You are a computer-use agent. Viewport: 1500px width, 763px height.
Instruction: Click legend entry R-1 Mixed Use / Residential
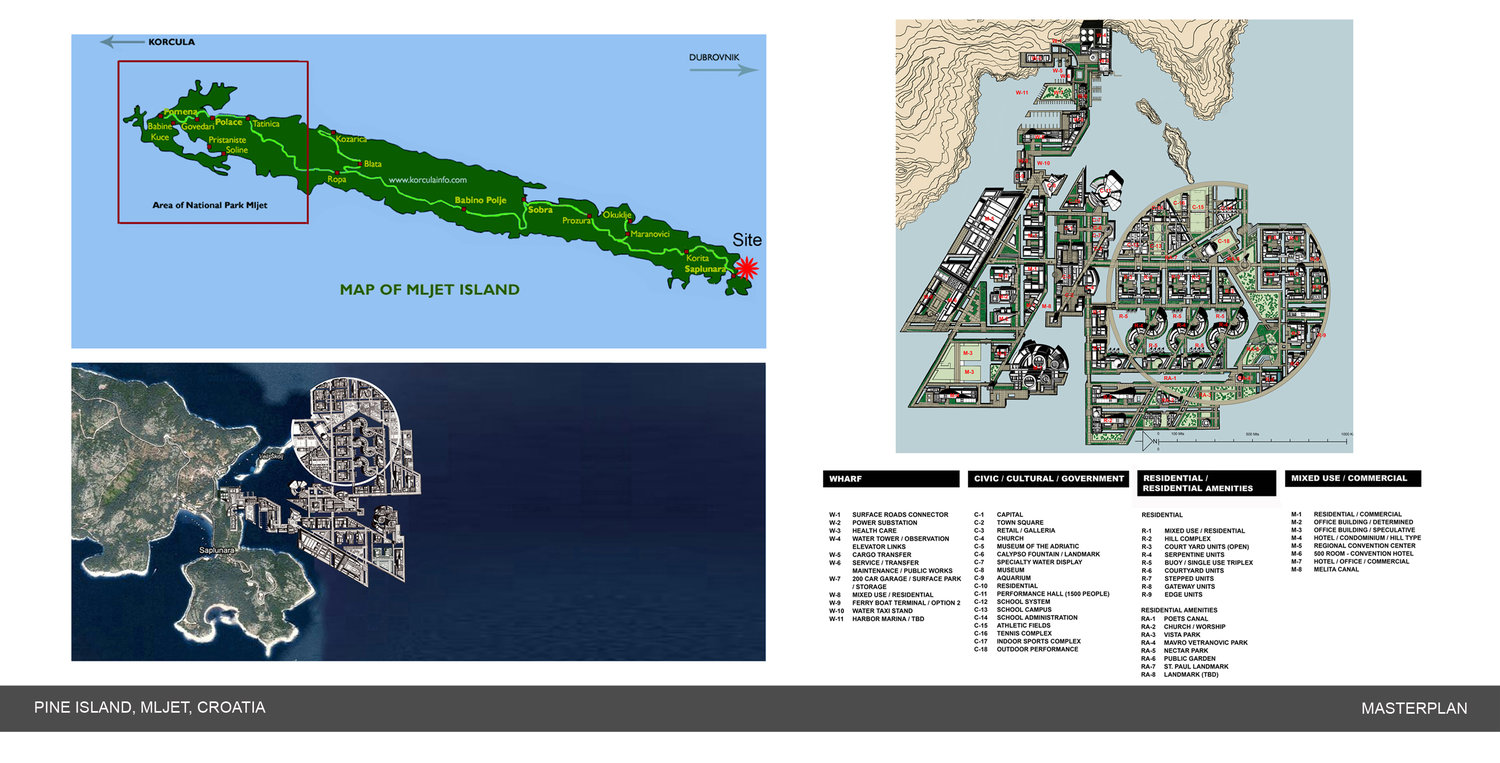(1194, 531)
